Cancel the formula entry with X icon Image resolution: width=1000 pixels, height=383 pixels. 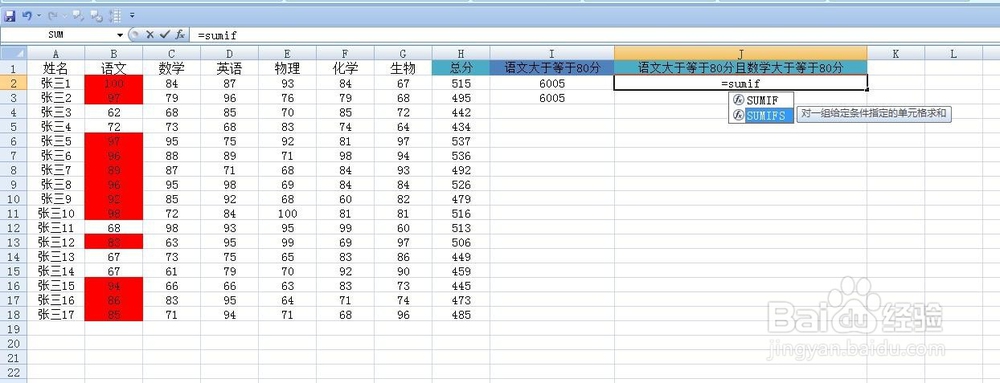[x=150, y=35]
